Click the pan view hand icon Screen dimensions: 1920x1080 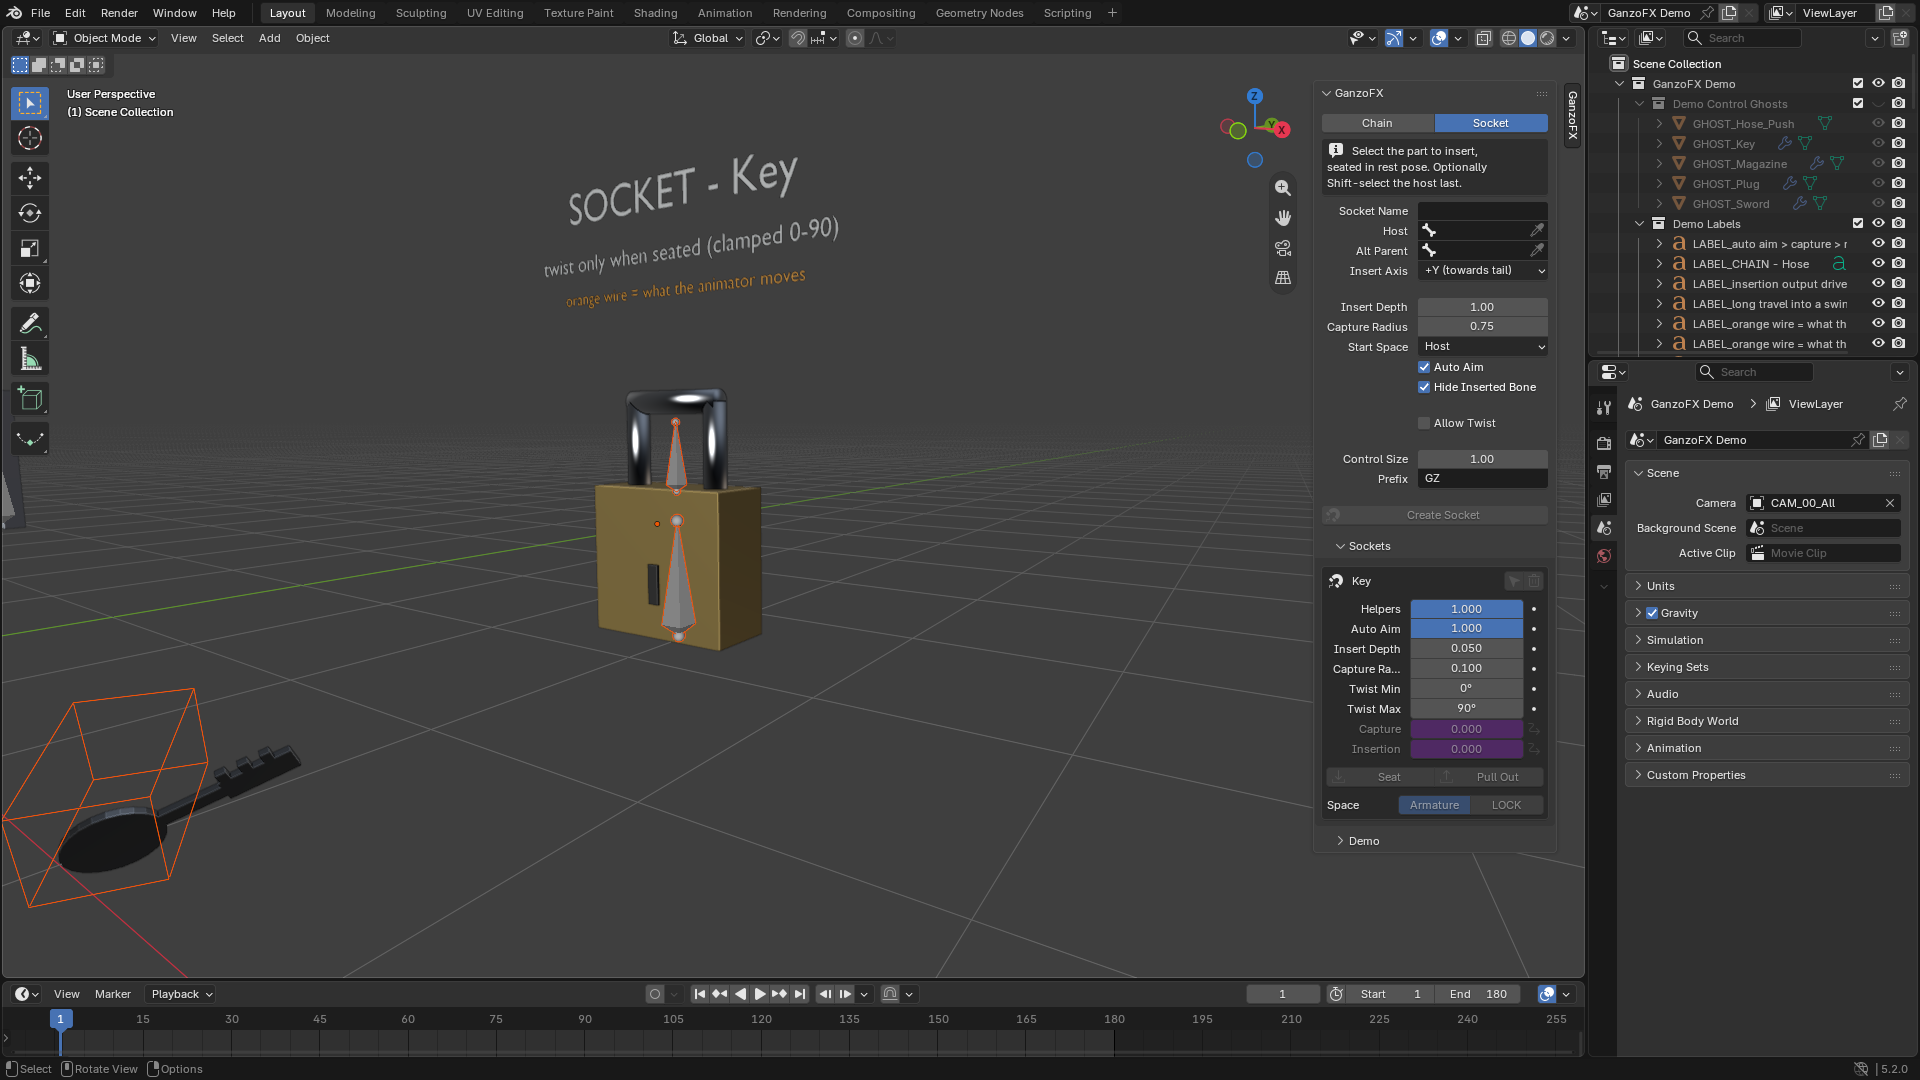1283,218
